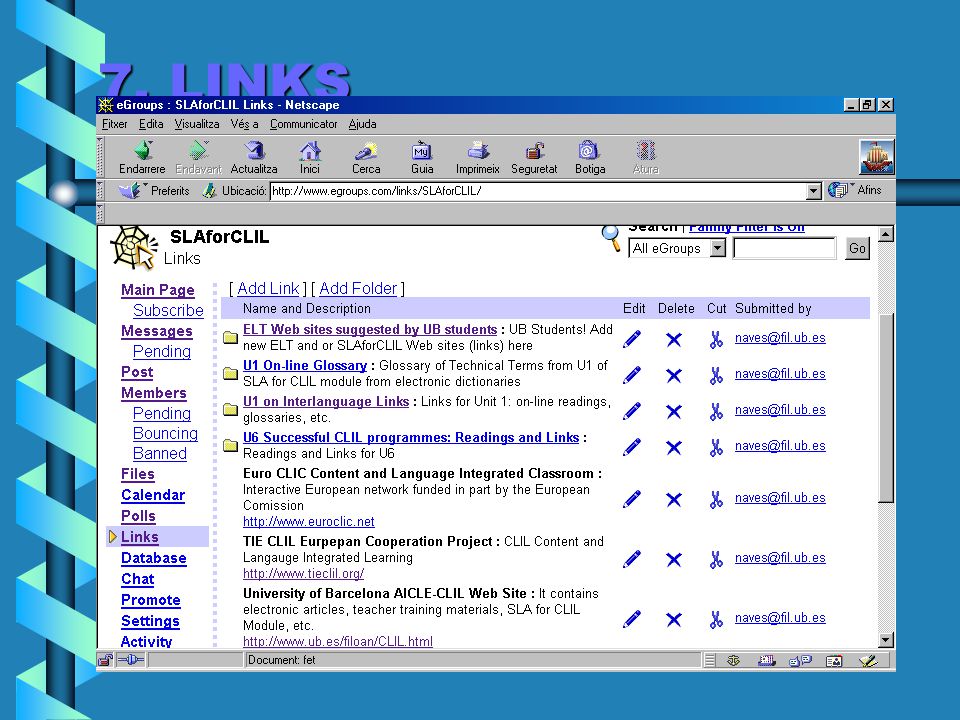Image resolution: width=960 pixels, height=720 pixels.
Task: Open the Preferits bookmarks icon
Action: tap(154, 190)
